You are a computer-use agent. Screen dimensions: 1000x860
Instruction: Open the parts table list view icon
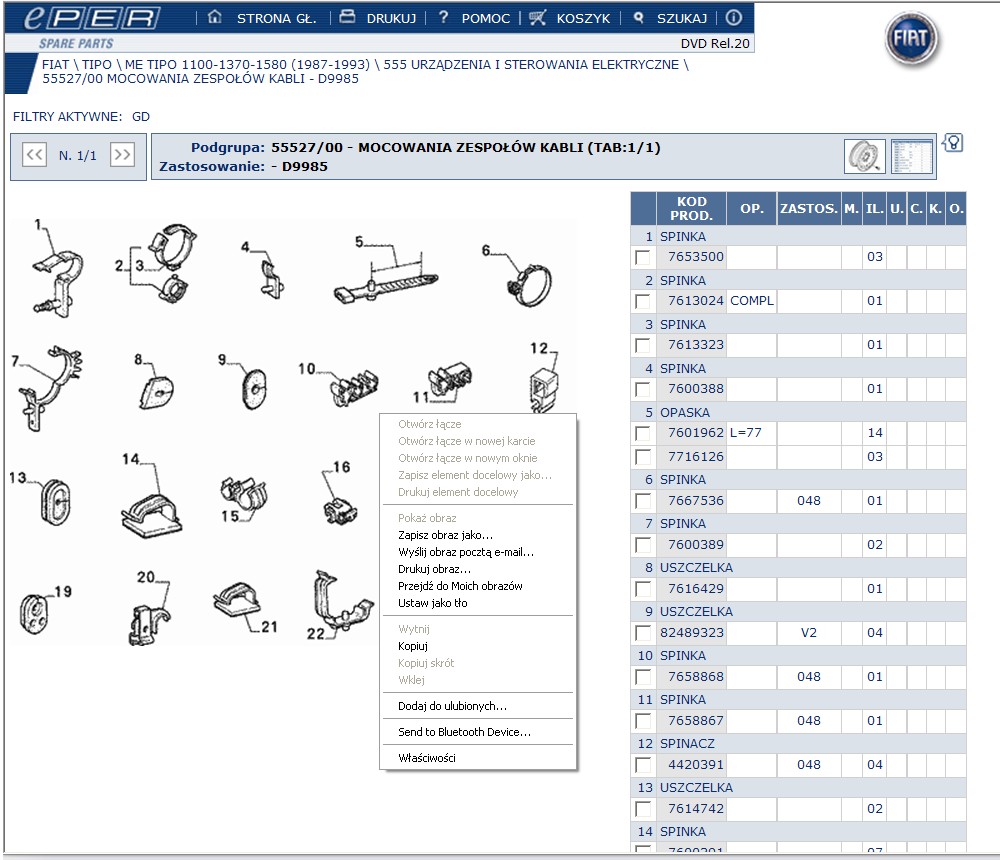point(911,156)
